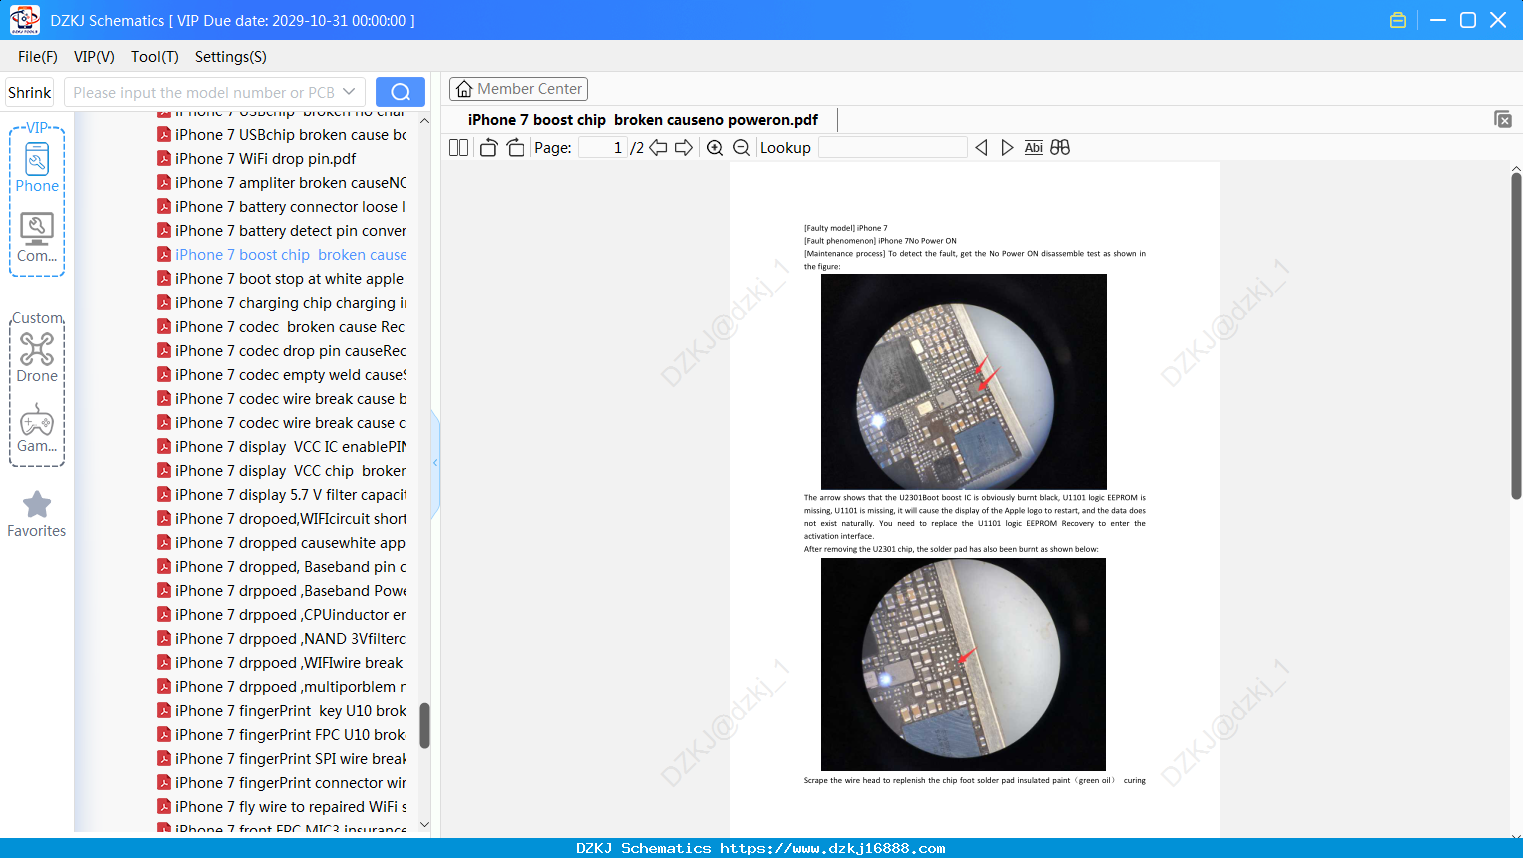Rotate the page clockwise
Viewport: 1523px width, 858px height.
click(x=515, y=148)
